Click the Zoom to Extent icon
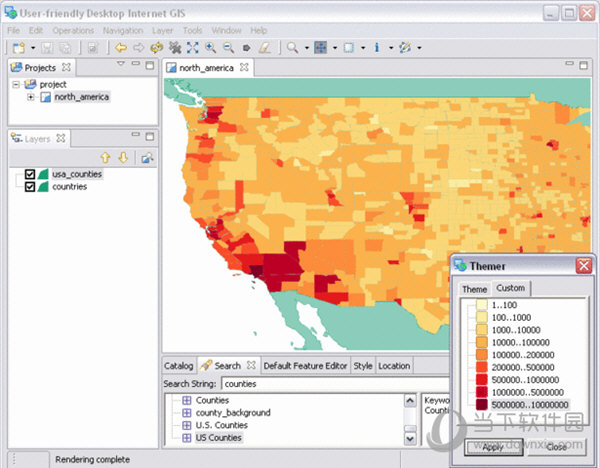 193,47
